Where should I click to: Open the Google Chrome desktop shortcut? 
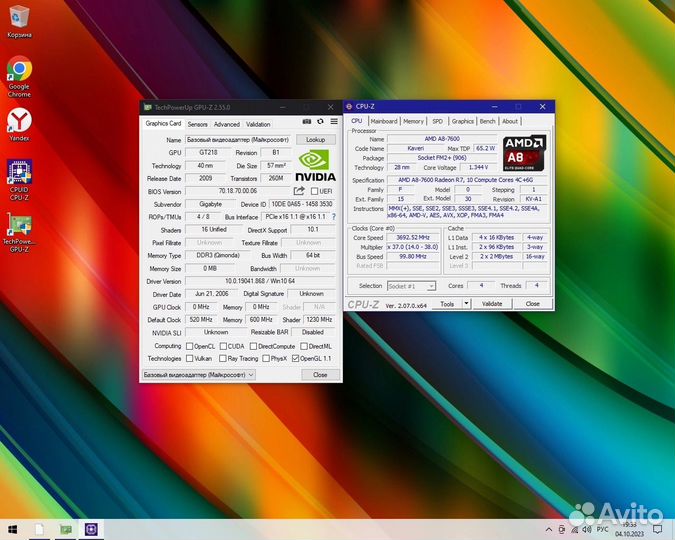tap(19, 76)
